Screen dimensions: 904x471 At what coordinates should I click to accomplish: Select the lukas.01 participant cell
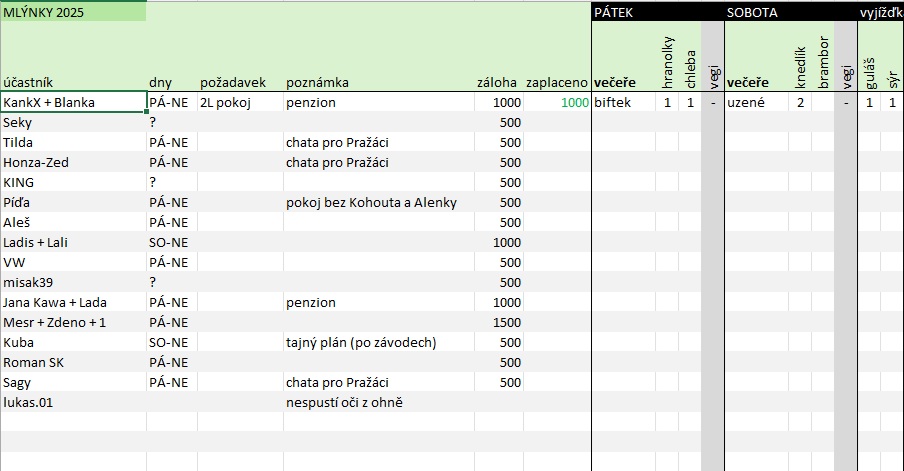click(73, 402)
